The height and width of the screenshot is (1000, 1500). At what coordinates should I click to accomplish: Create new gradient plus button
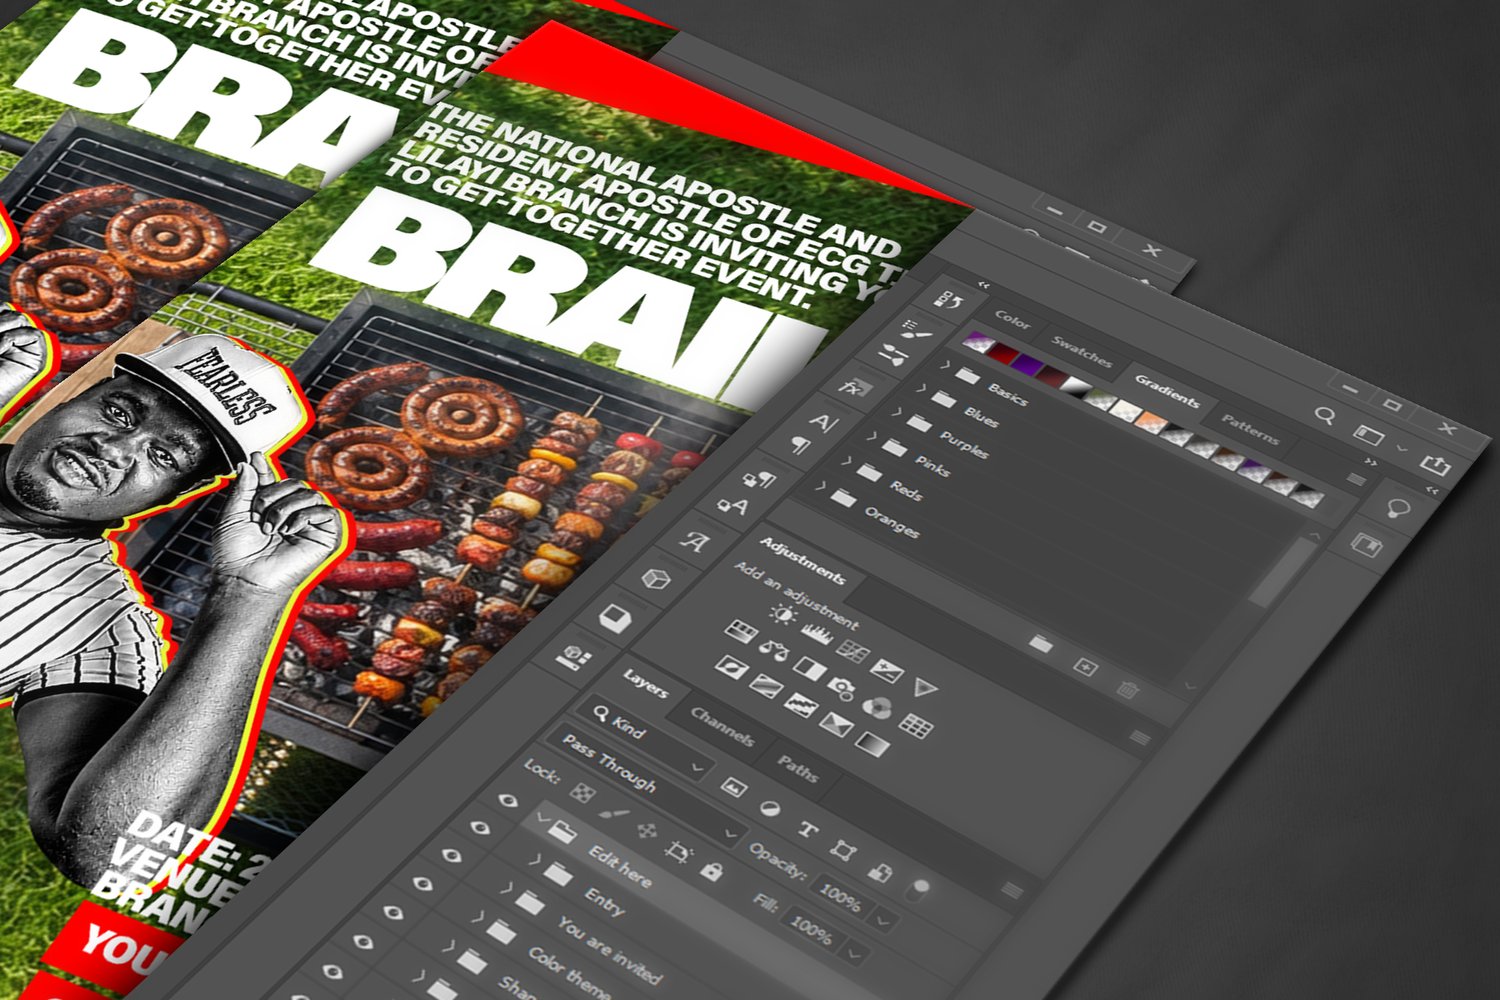(x=1085, y=666)
